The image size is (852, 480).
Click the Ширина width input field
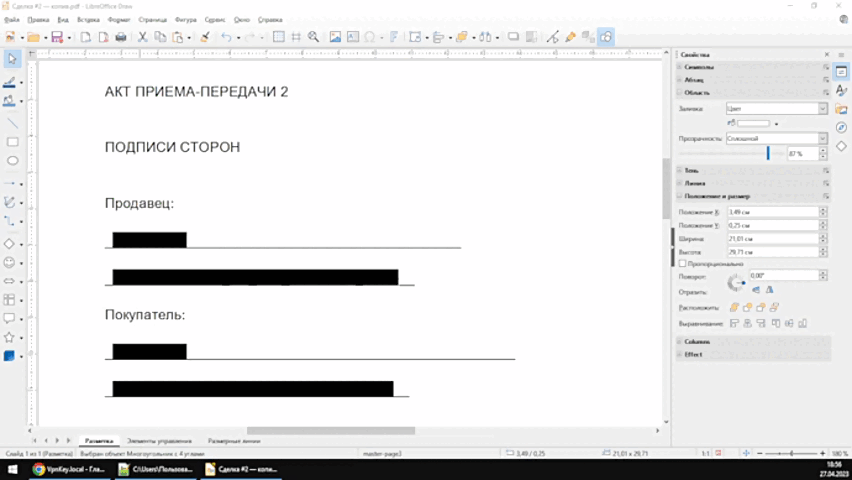[x=772, y=240]
